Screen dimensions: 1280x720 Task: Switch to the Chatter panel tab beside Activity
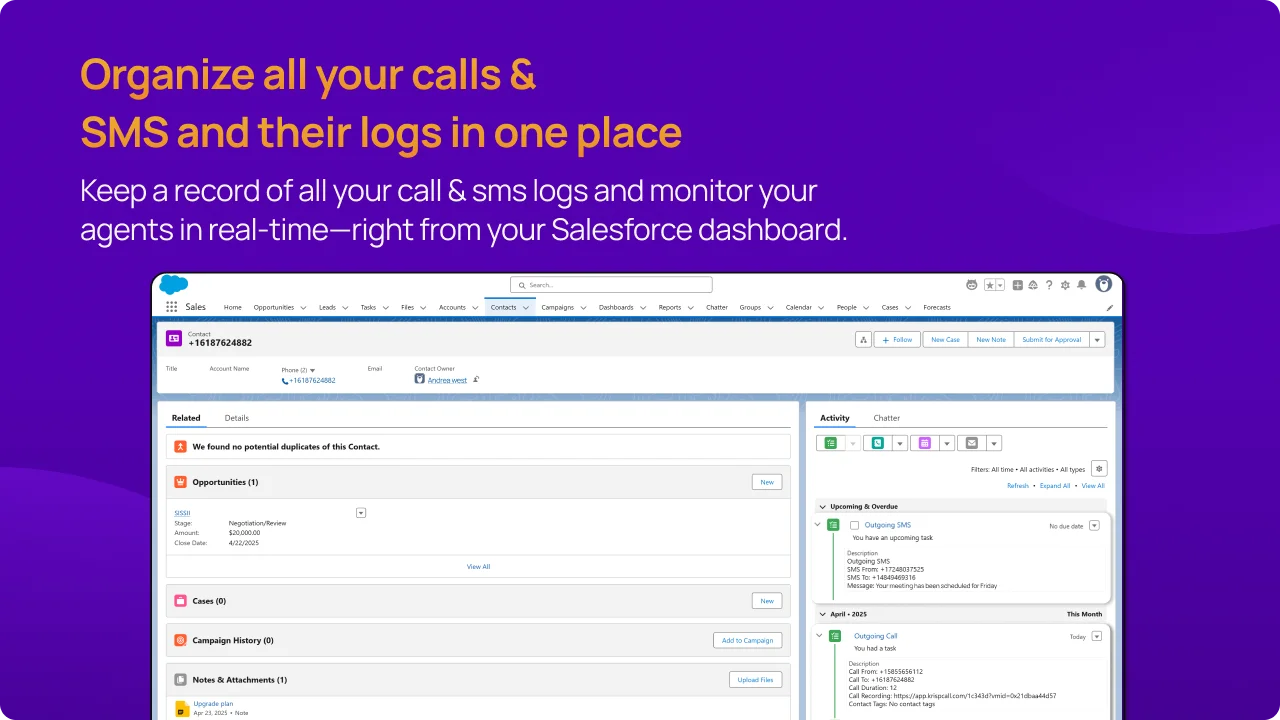tap(887, 418)
